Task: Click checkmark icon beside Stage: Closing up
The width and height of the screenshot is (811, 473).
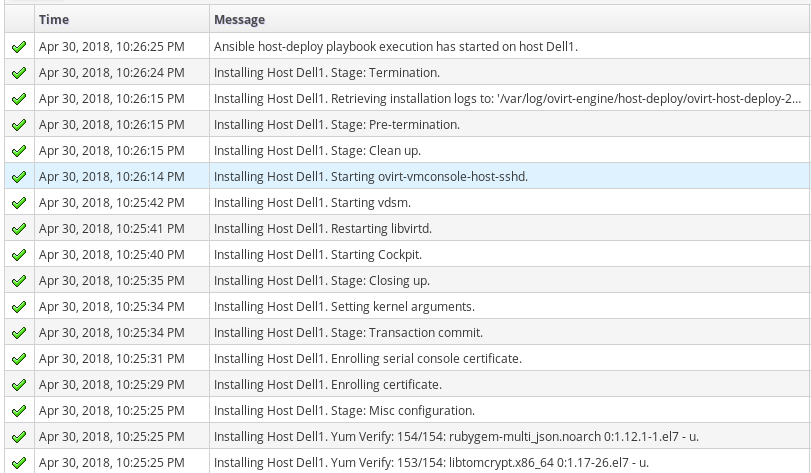Action: (19, 281)
